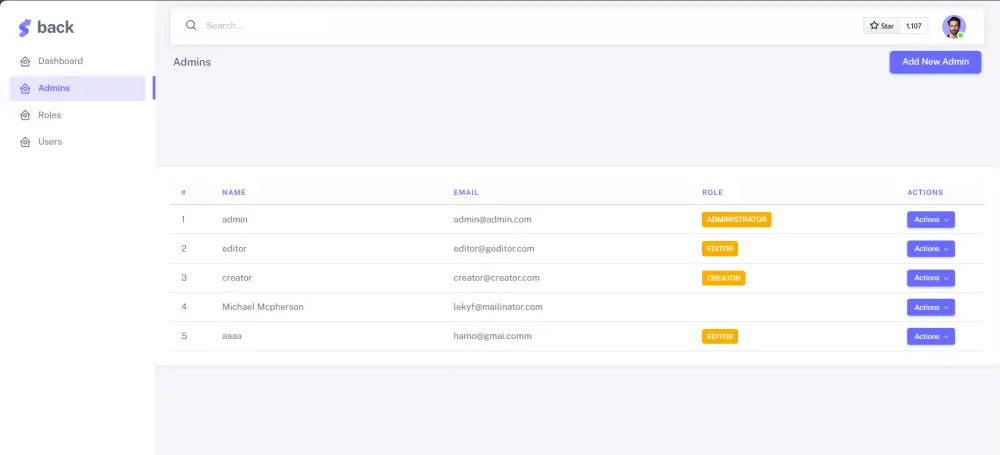Click the ADMINISTRATOR role badge
This screenshot has height=455, width=1000.
737,220
